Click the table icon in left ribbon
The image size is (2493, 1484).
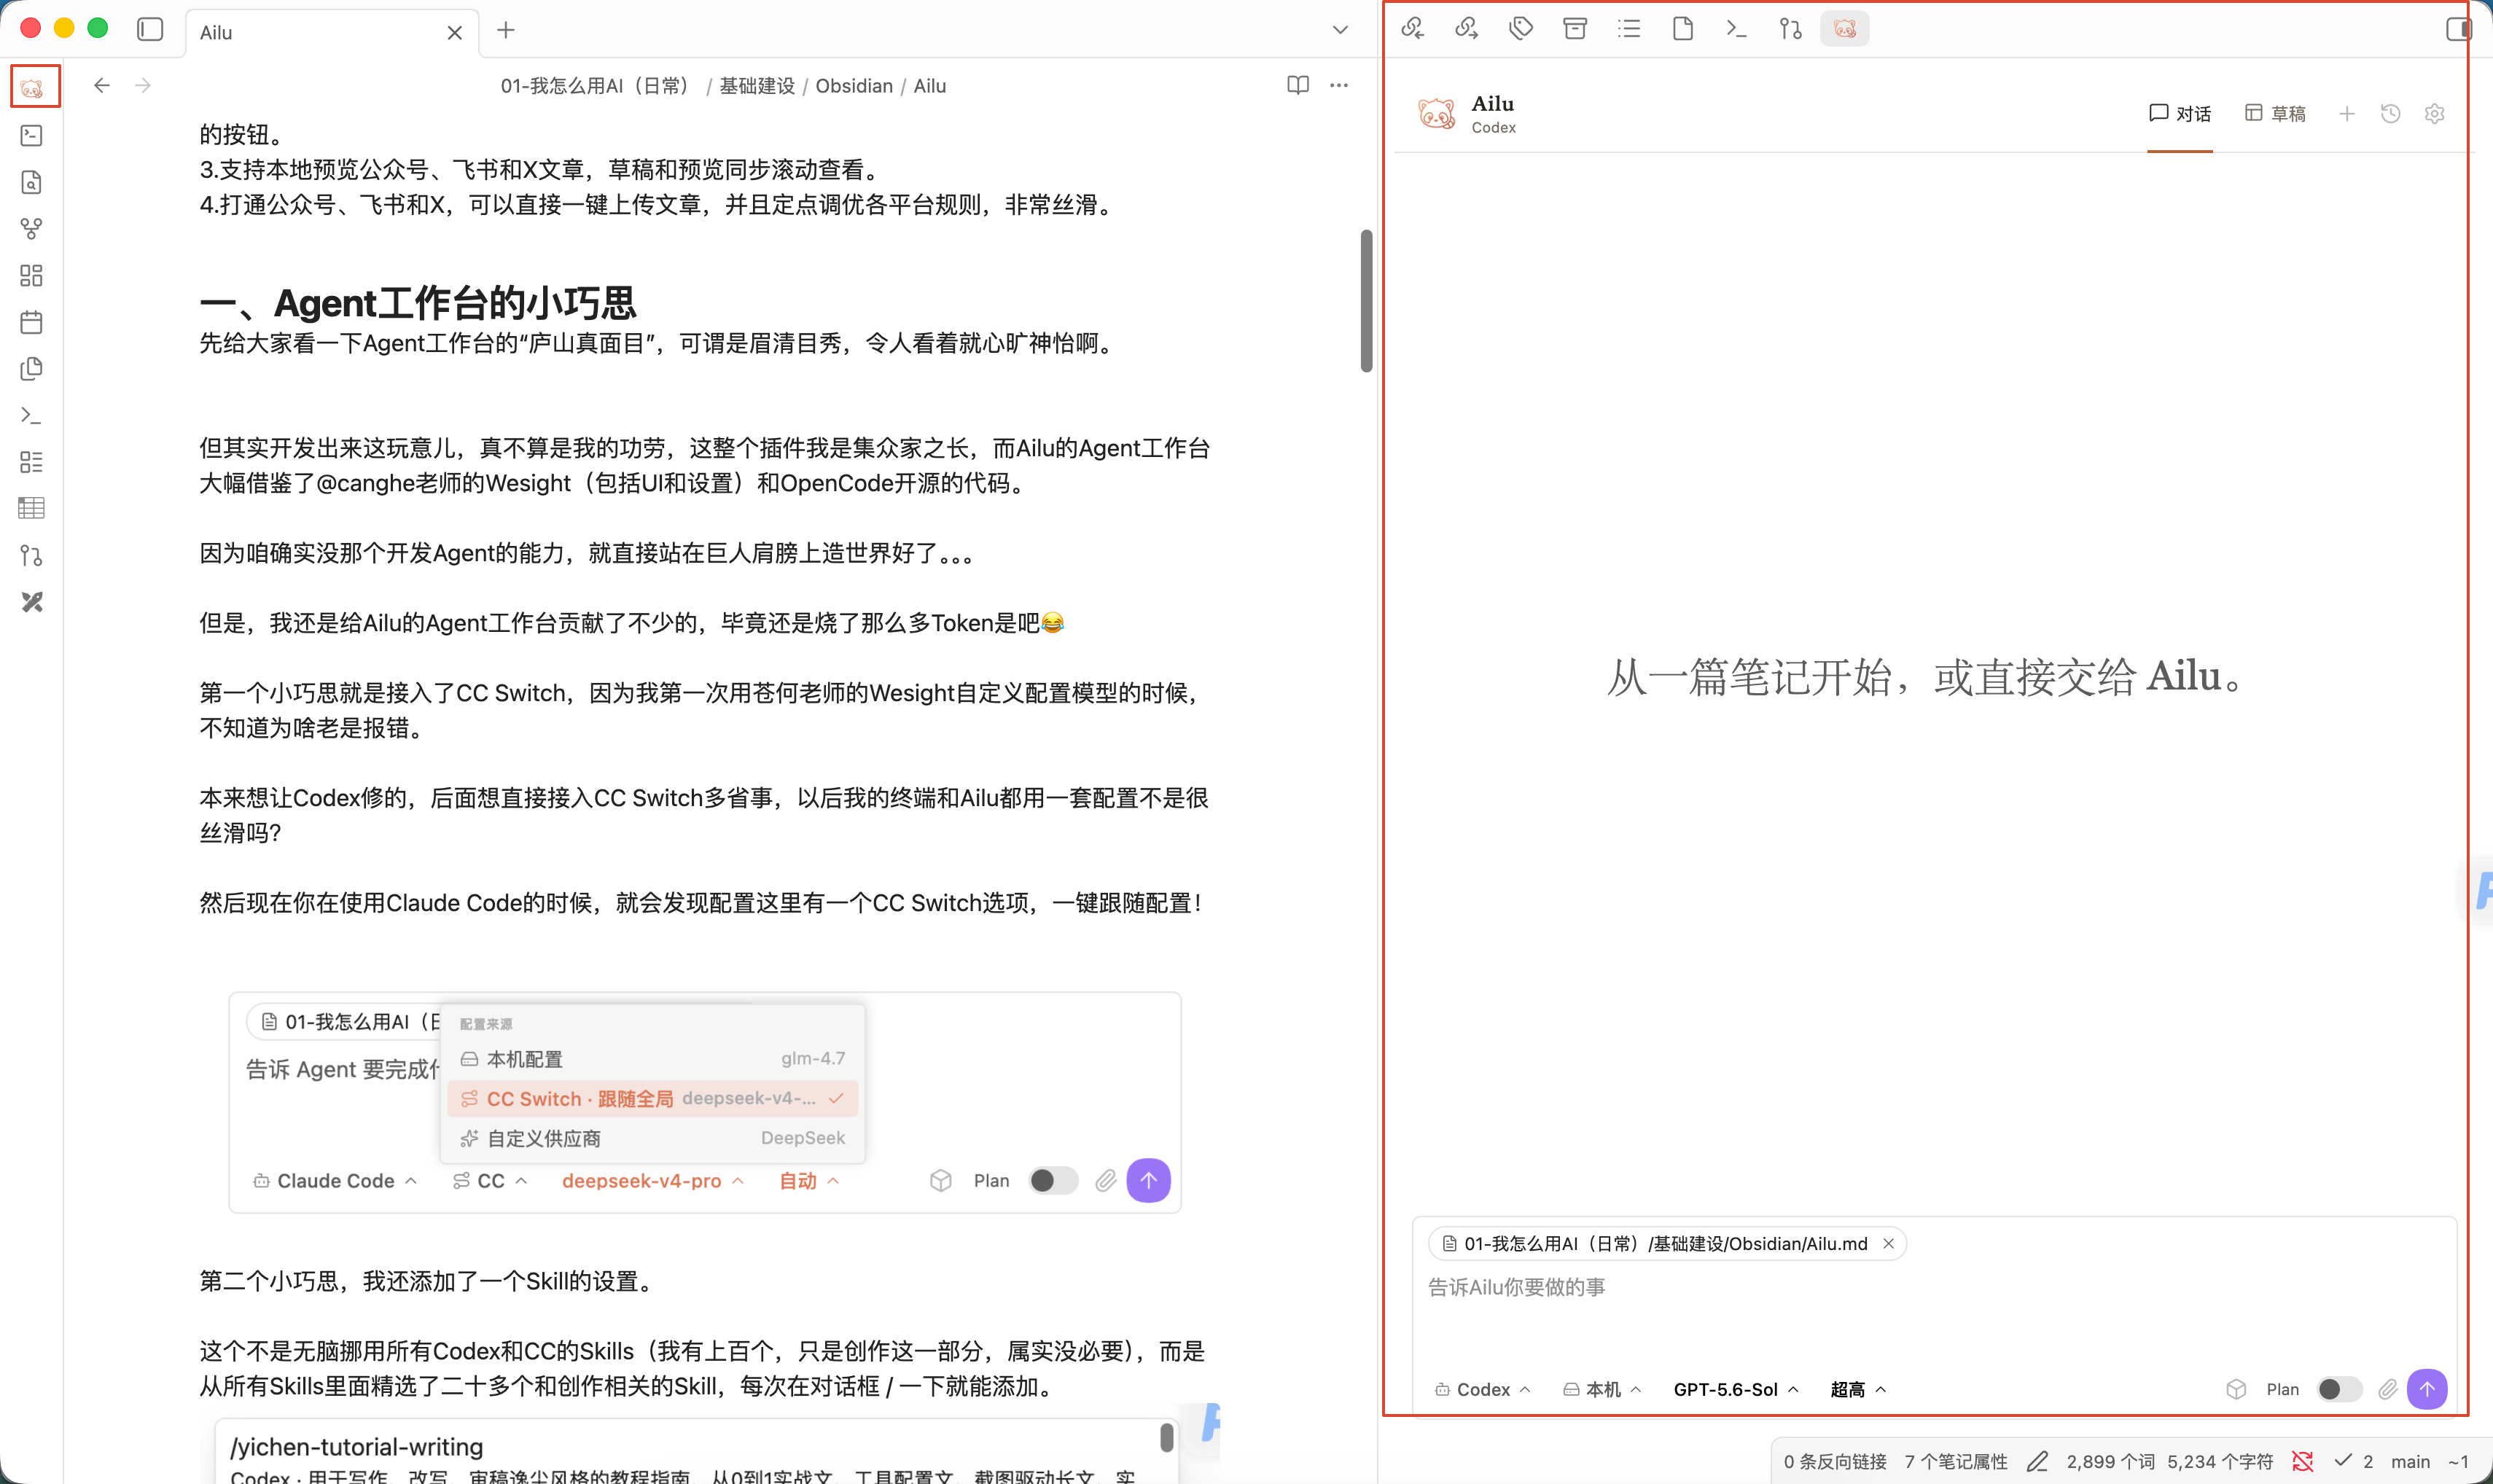[32, 508]
